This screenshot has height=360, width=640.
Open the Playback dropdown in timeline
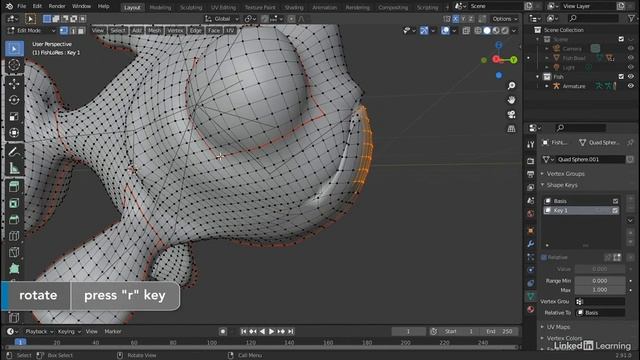coord(39,332)
